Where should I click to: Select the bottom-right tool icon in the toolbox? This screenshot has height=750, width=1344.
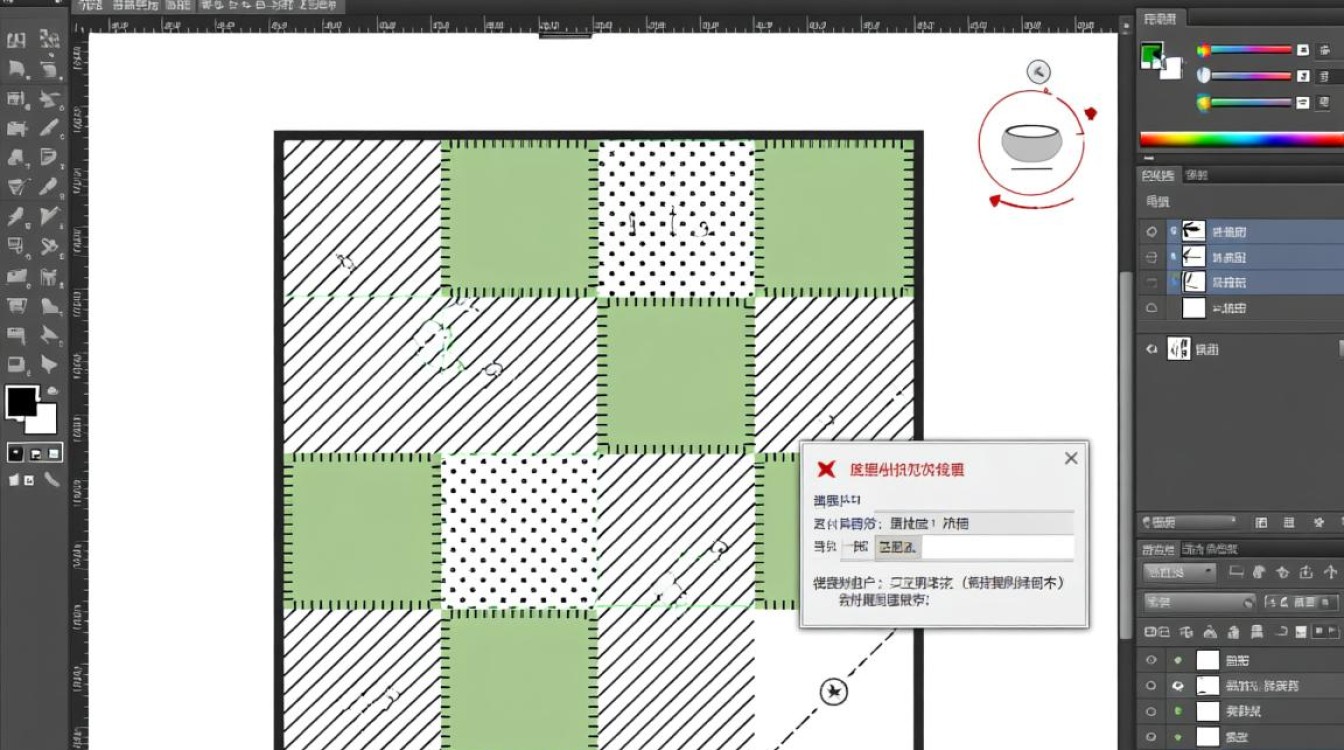50,480
